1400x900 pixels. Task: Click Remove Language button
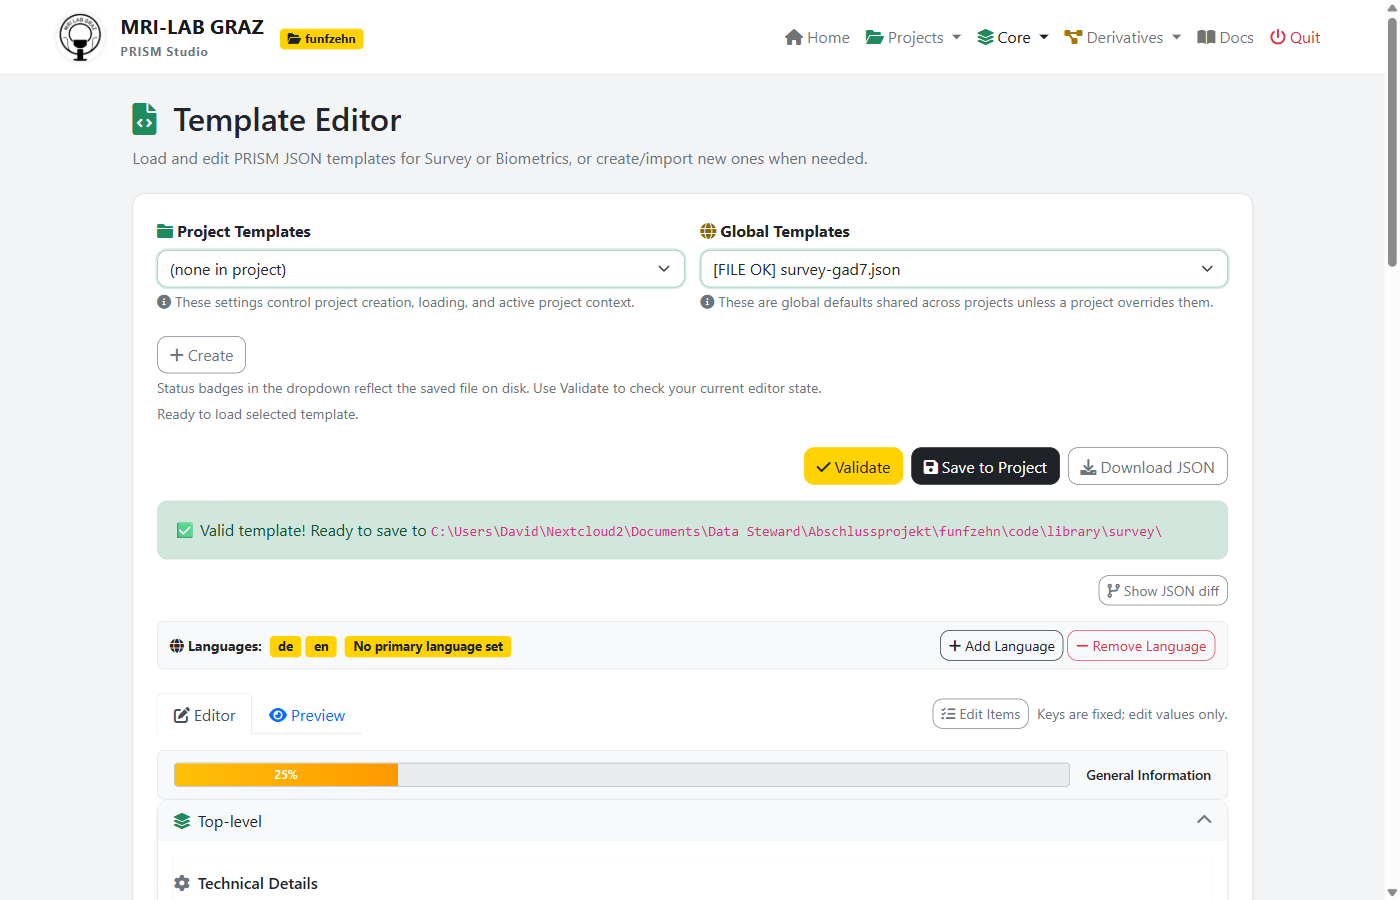(x=1141, y=646)
